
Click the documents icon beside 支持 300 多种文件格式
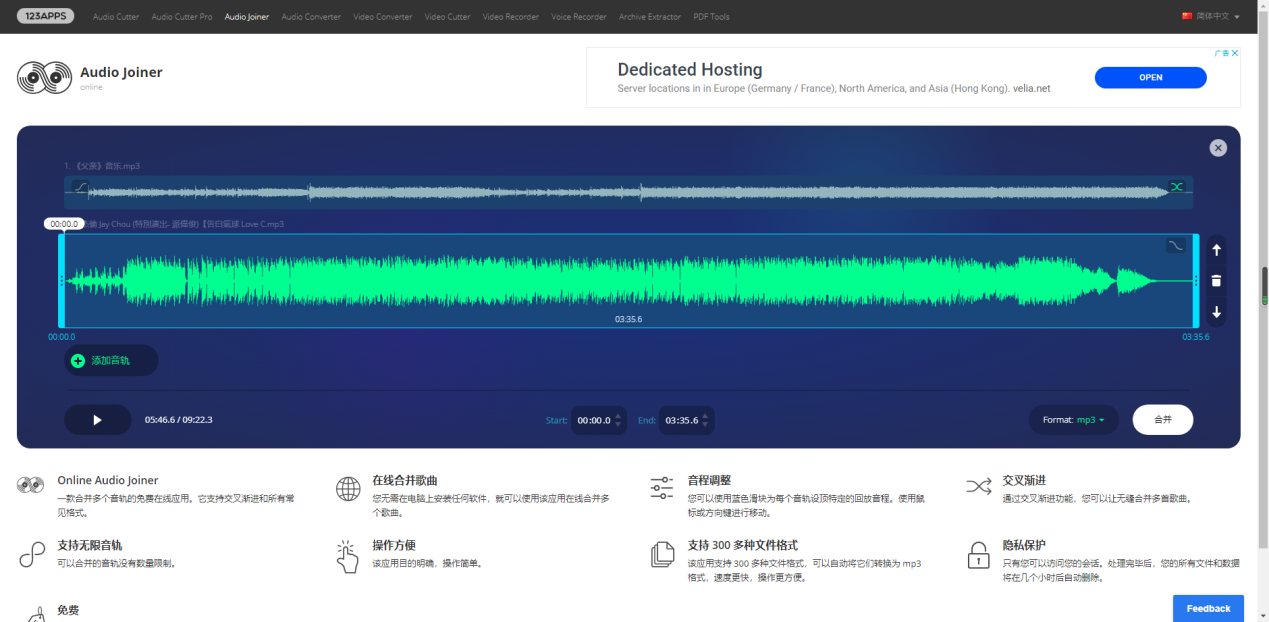pos(662,555)
